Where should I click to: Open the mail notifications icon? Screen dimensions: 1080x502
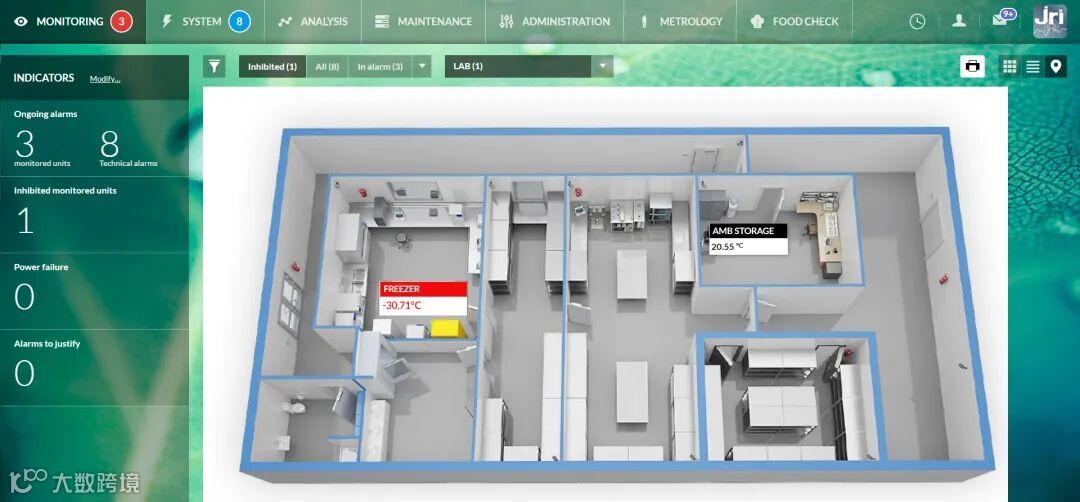point(1002,19)
